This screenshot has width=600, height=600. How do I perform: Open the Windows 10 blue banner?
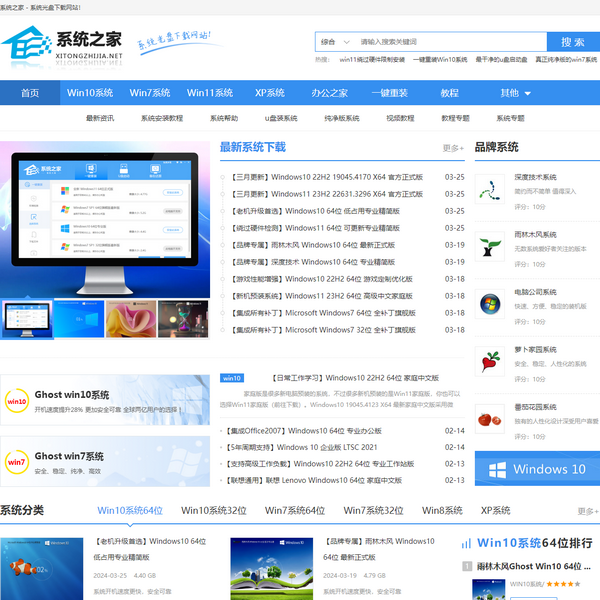537,469
